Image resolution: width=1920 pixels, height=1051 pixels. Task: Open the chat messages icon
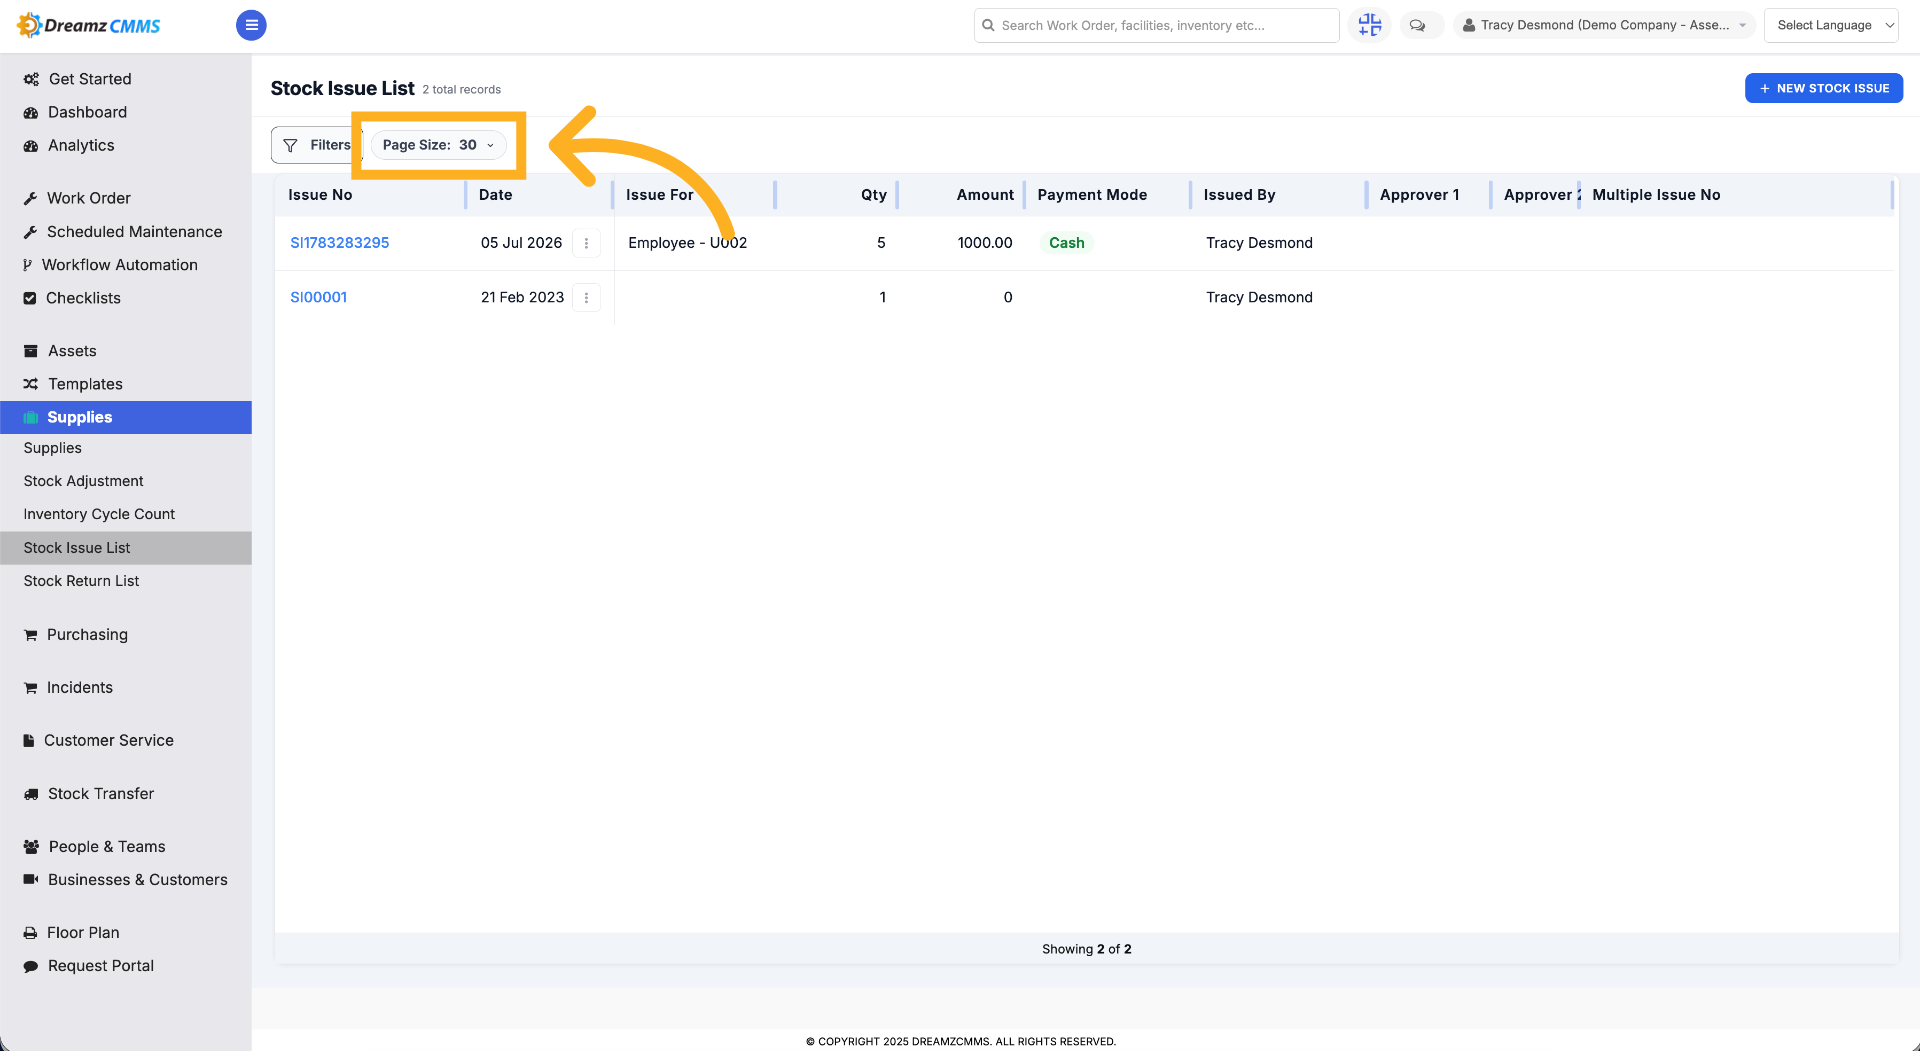[x=1417, y=26]
